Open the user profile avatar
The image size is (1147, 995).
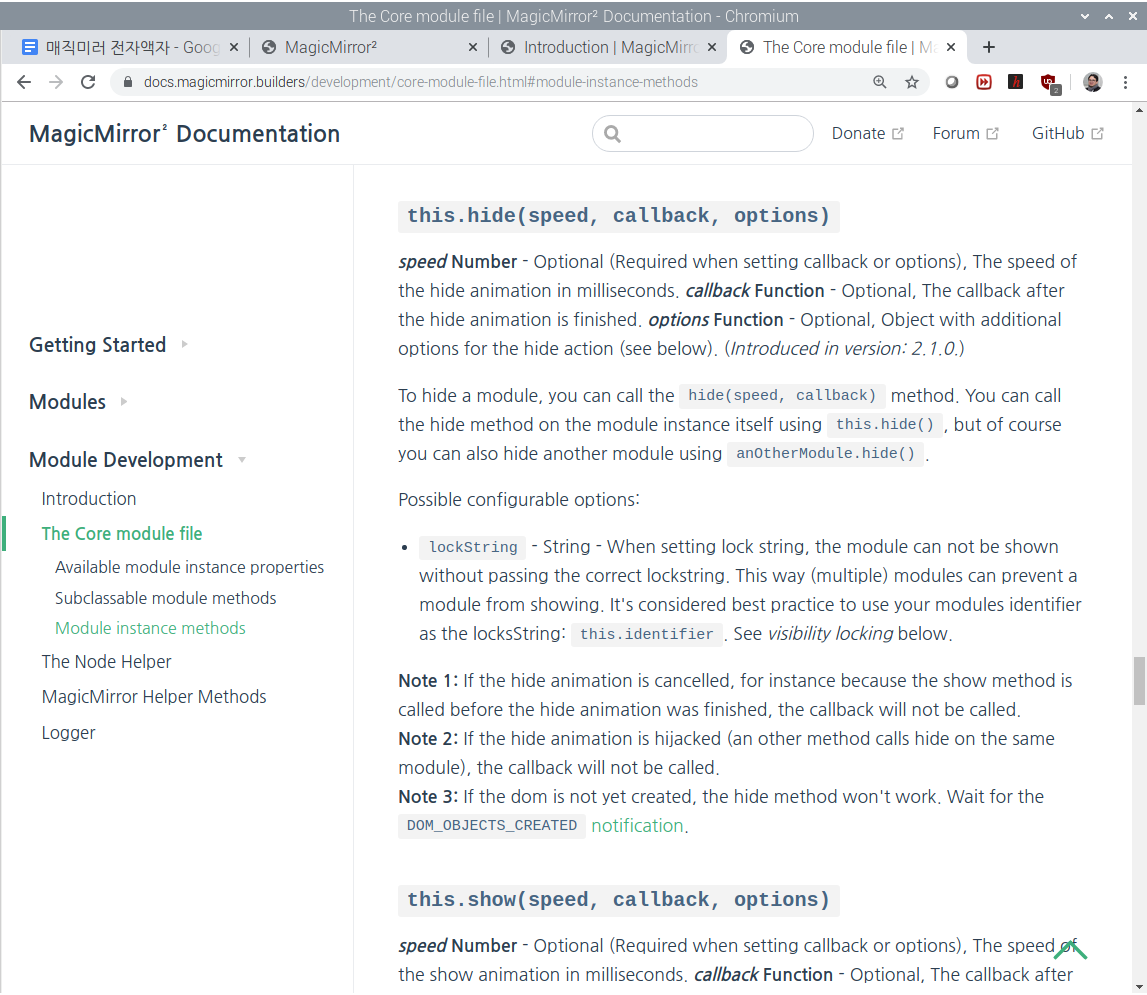click(1092, 82)
